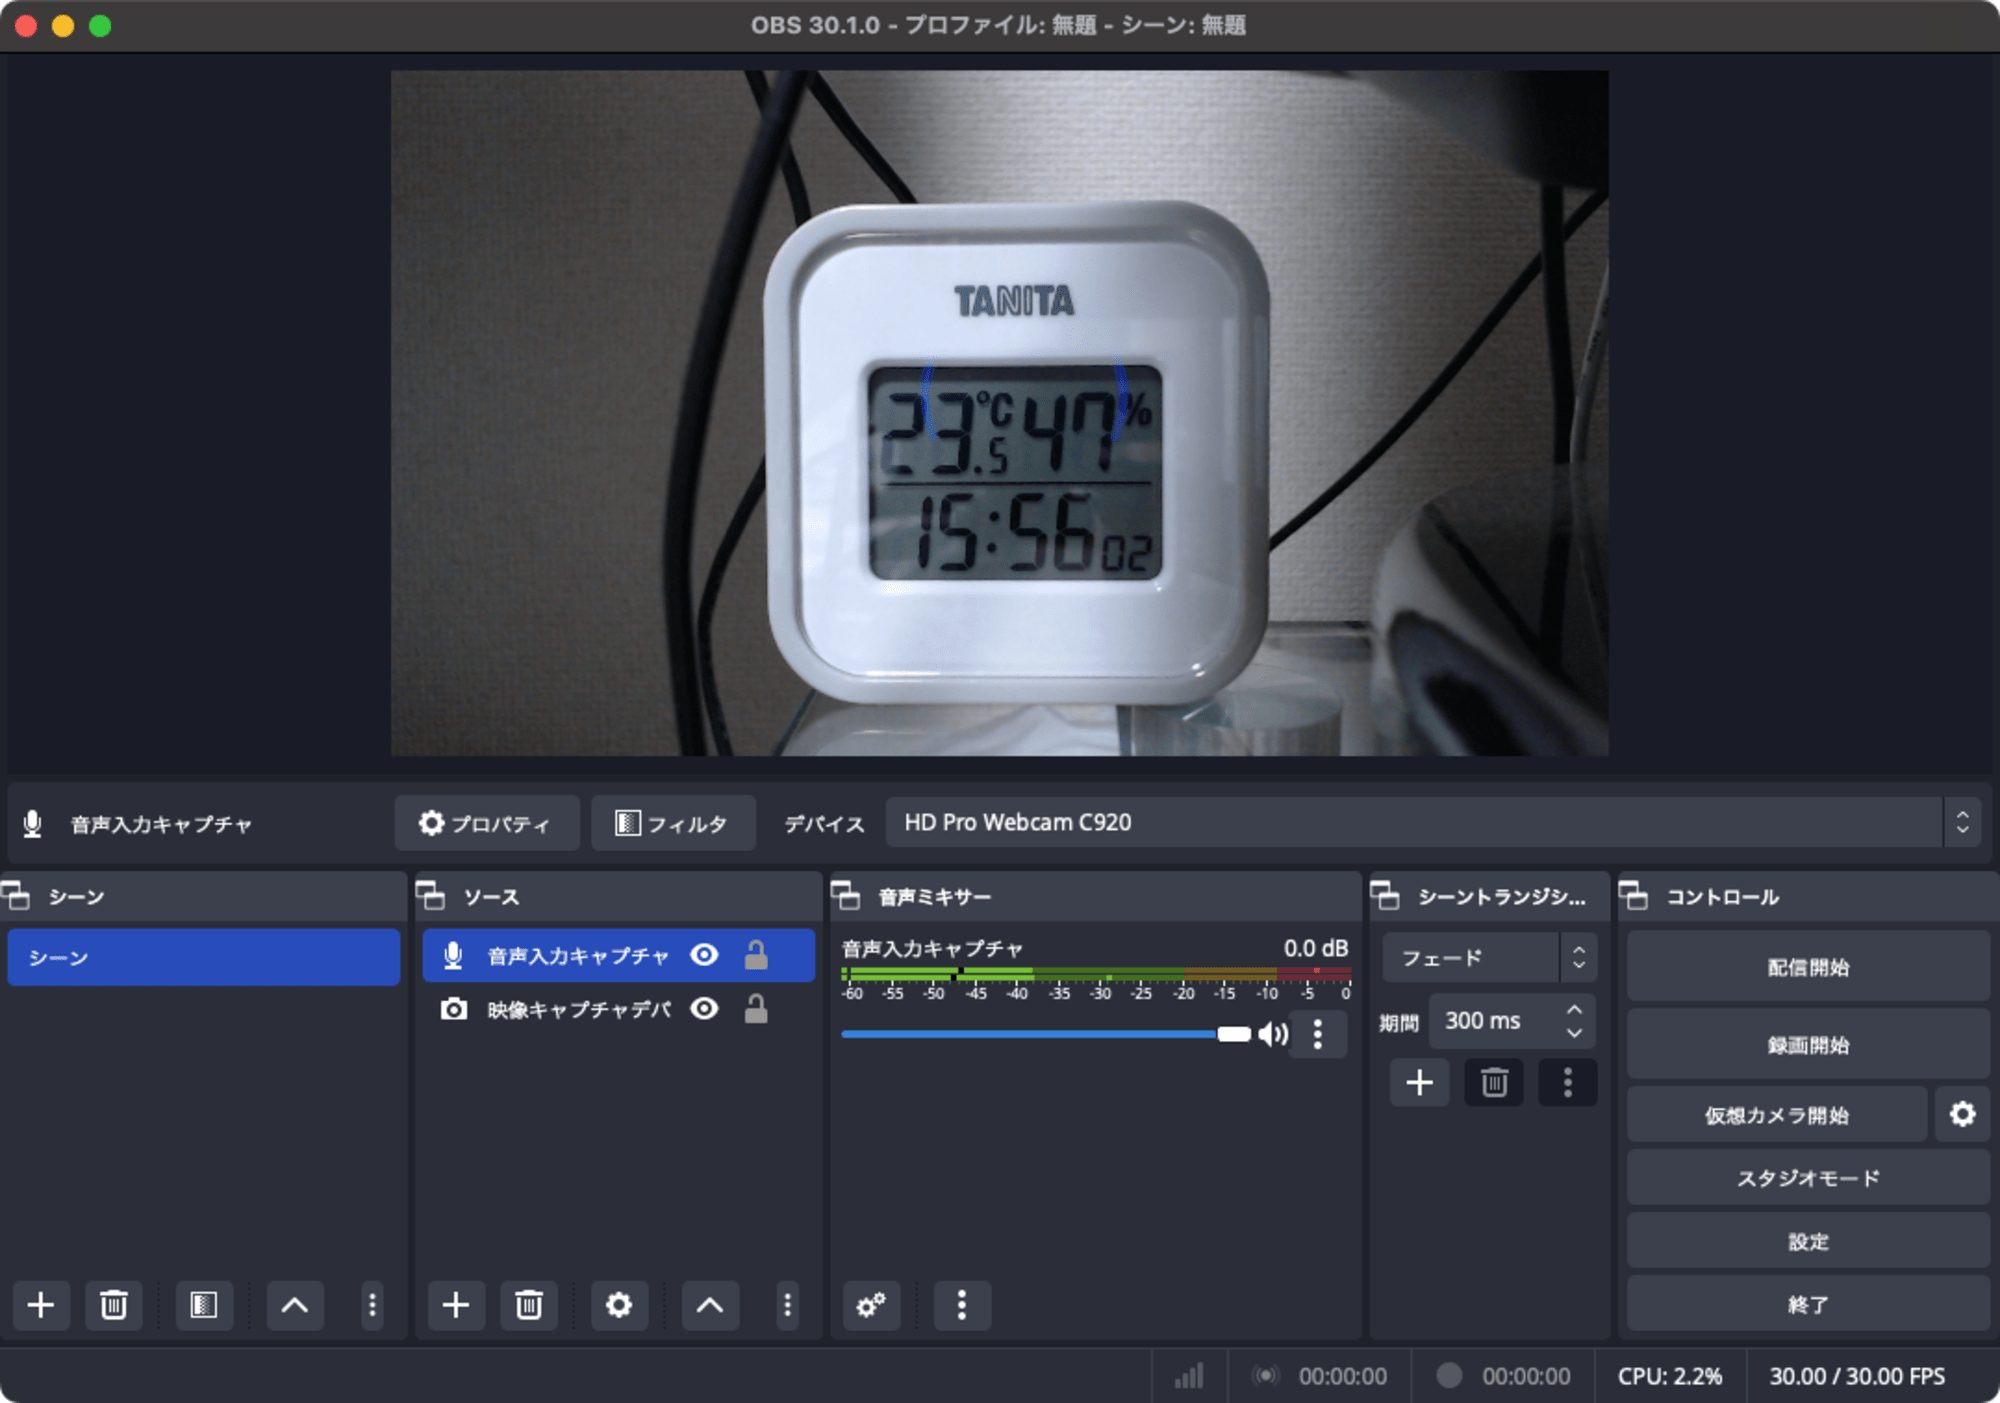Viewport: 2000px width, 1403px height.
Task: Open scene filters icon in Scenes panel
Action: 204,1305
